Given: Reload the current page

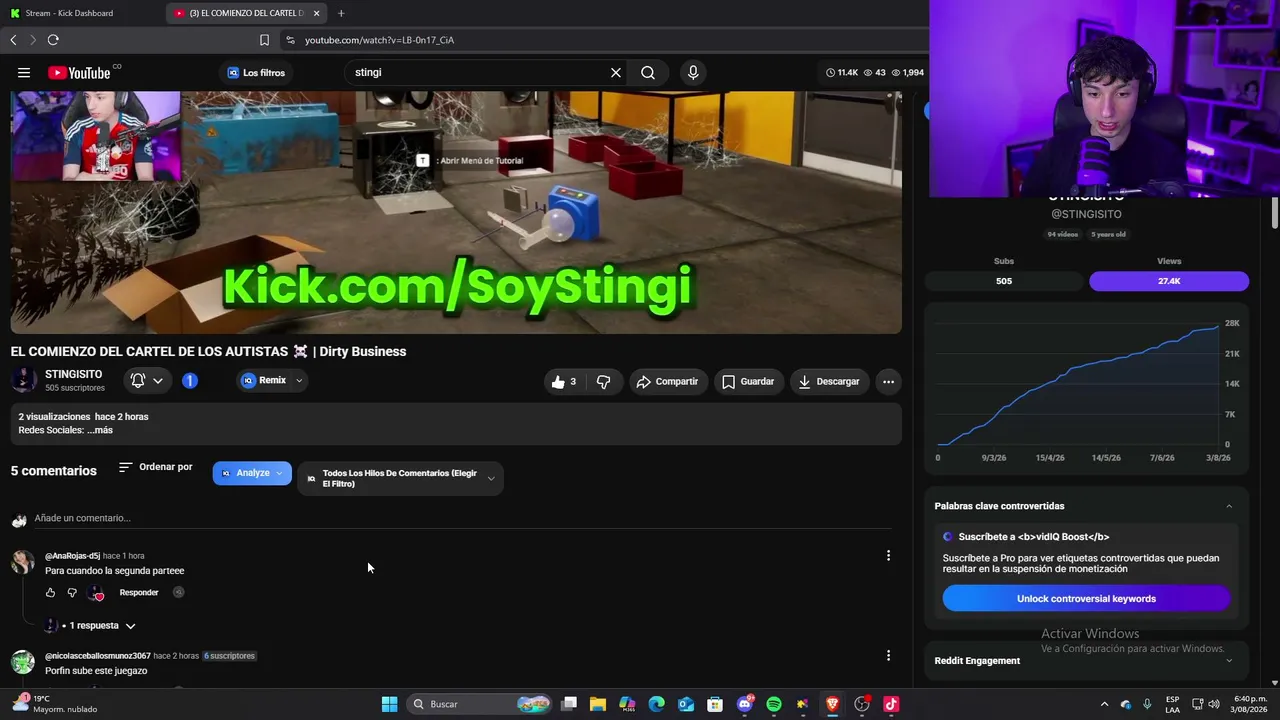Looking at the screenshot, I should pyautogui.click(x=53, y=40).
